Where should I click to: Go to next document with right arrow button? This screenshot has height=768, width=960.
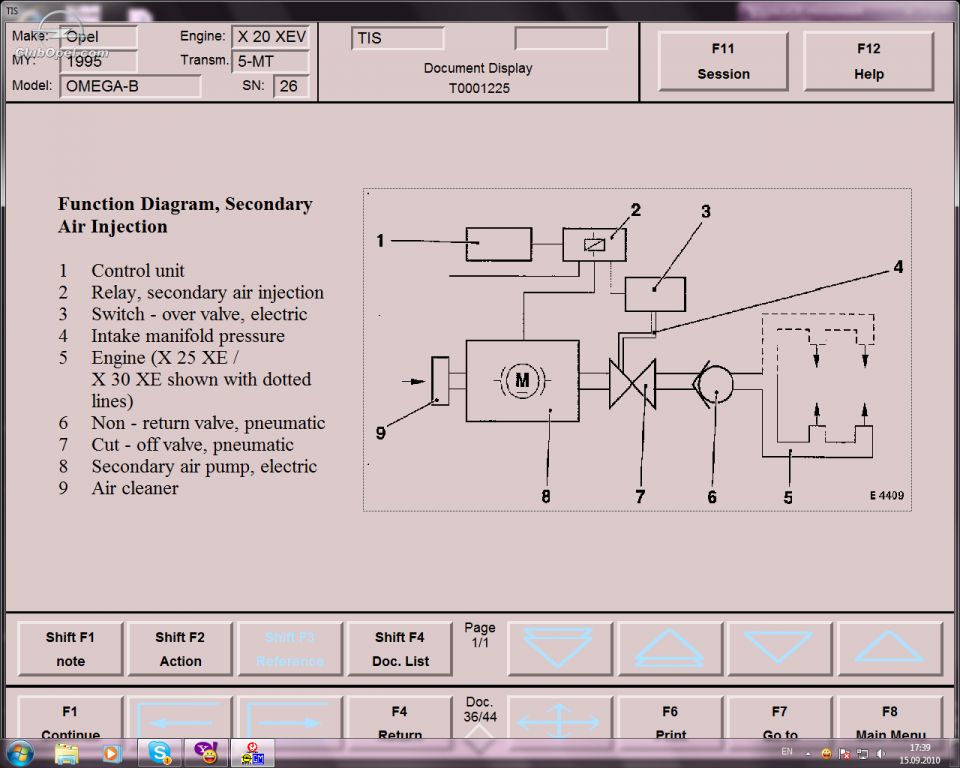tap(290, 718)
